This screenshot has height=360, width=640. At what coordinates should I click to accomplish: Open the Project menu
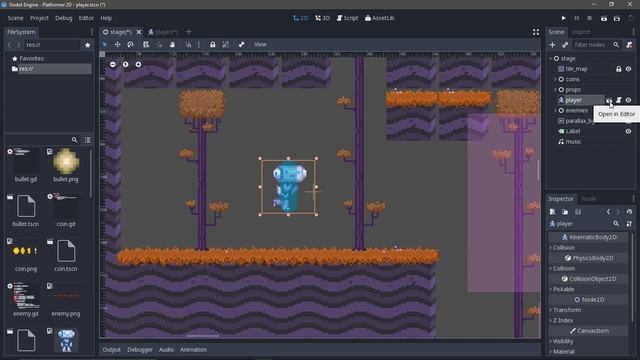[x=39, y=18]
